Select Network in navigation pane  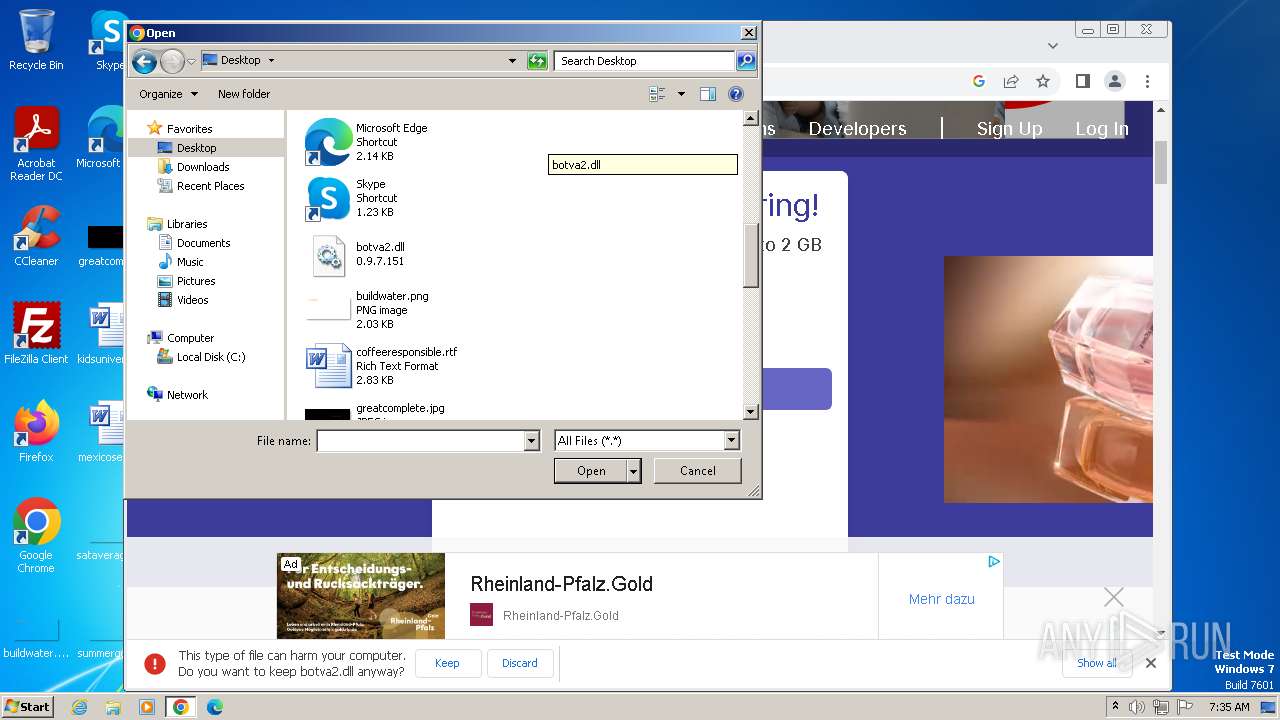tap(187, 395)
